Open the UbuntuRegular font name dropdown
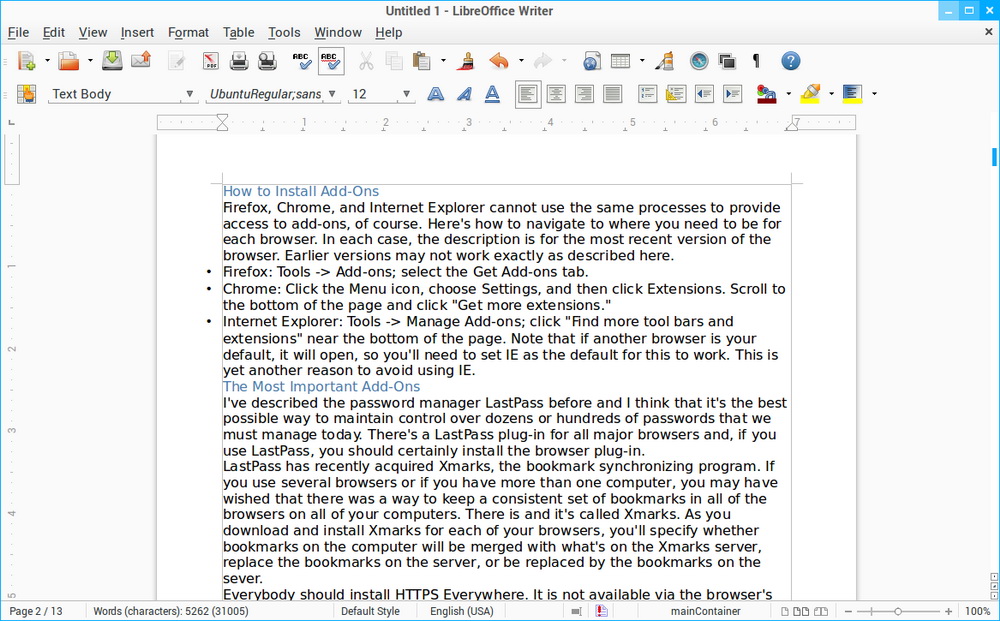The width and height of the screenshot is (1000, 621). 332,94
